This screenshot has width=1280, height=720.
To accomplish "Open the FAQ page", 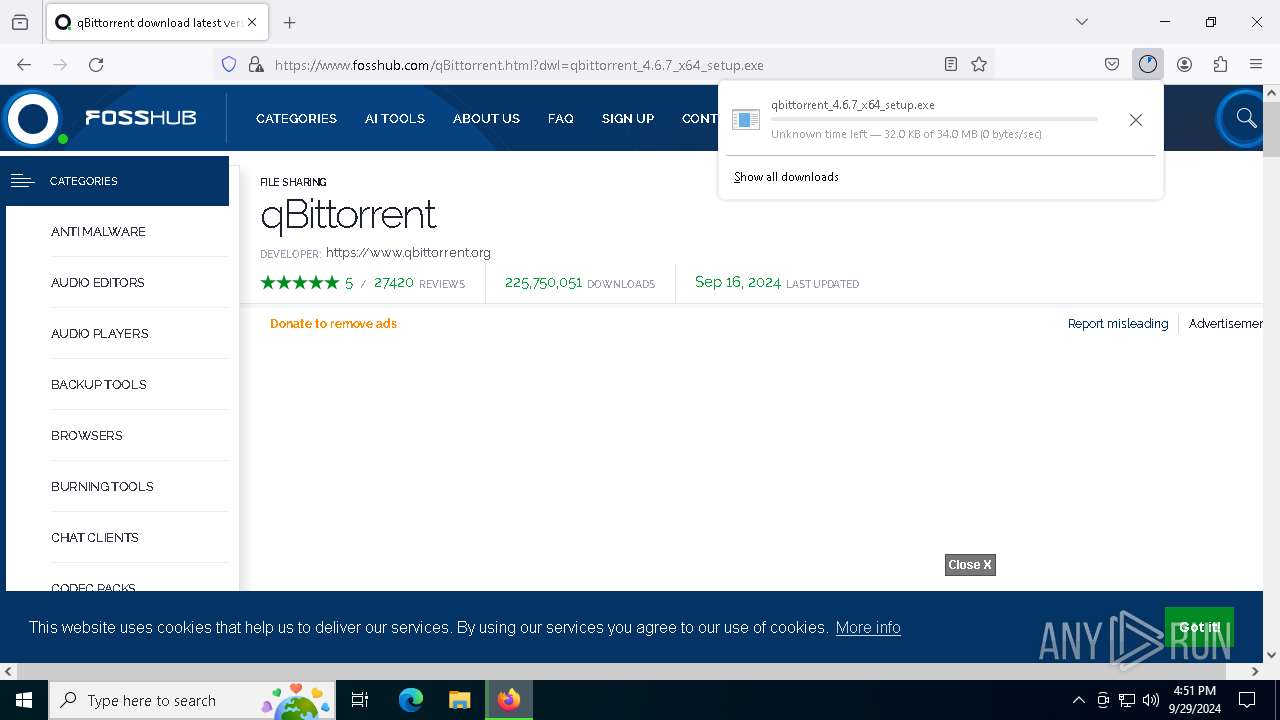I will 560,118.
